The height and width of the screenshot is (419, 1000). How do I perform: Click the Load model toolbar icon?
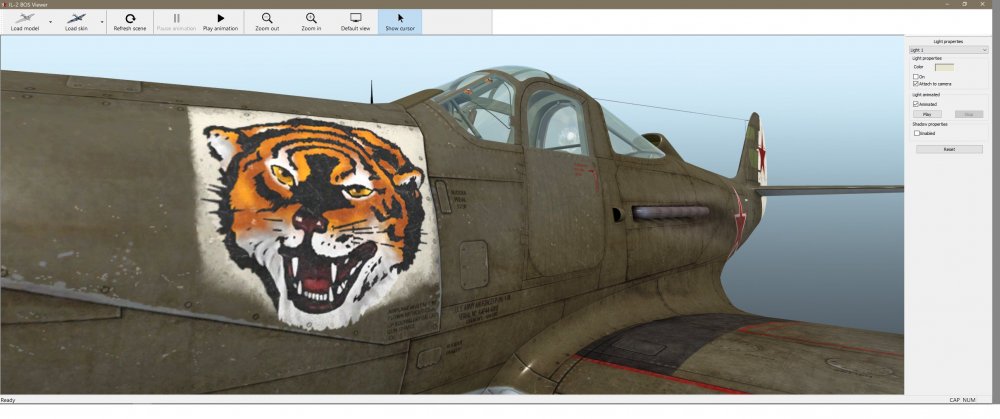pos(24,21)
